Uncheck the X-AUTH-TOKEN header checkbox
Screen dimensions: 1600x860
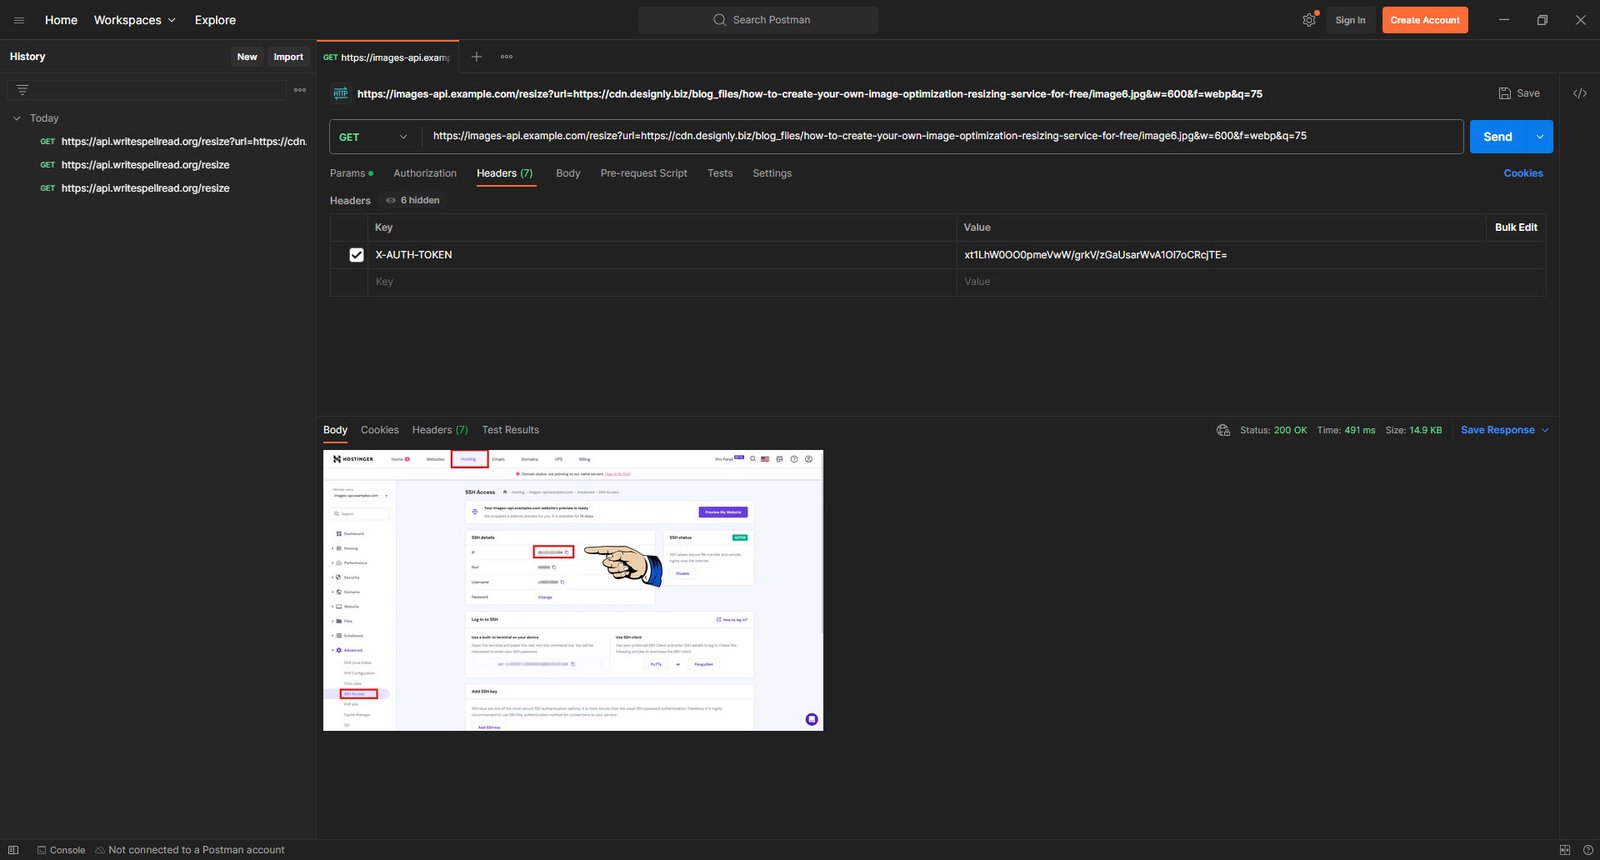(x=356, y=255)
